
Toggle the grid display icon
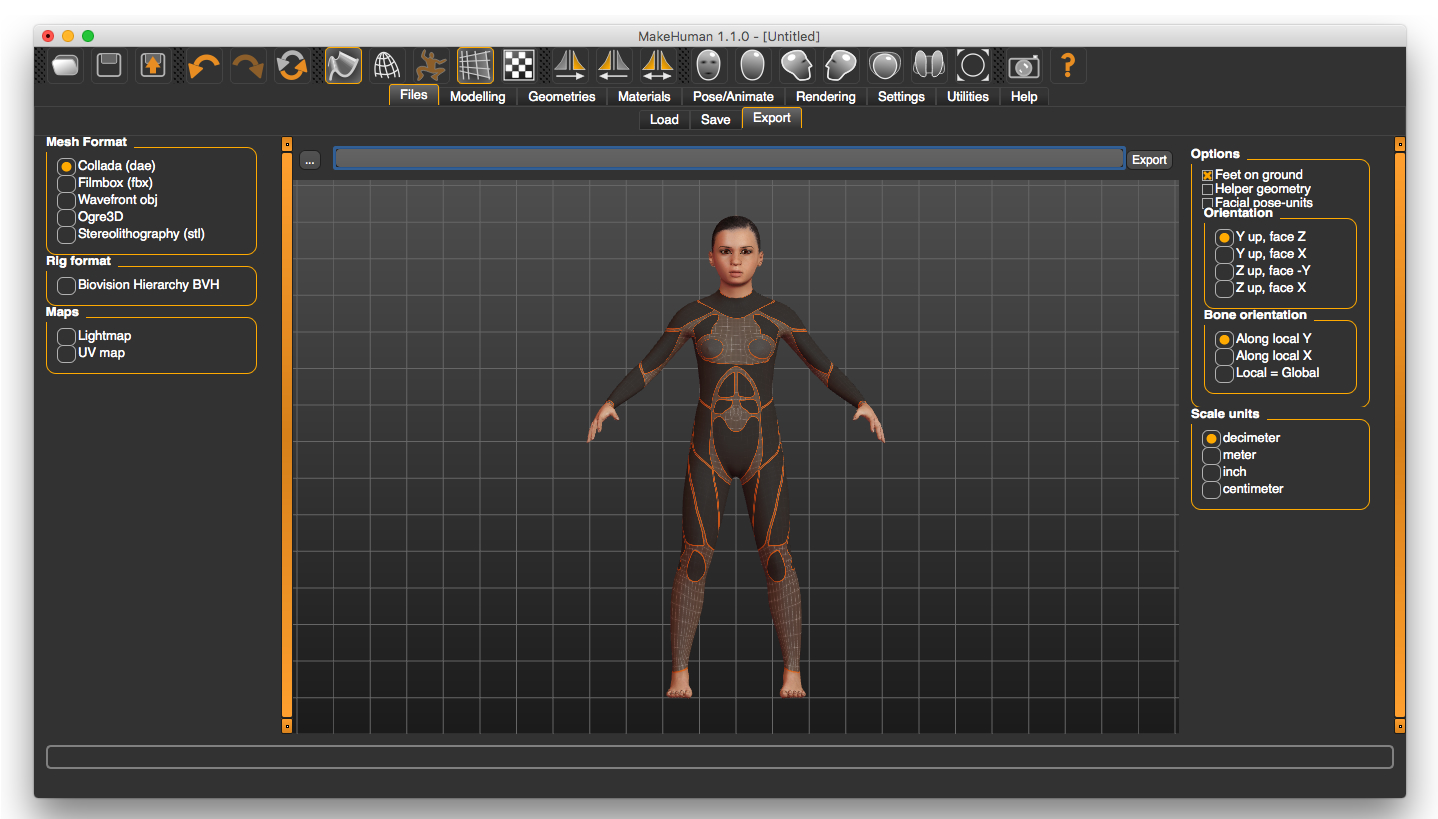point(475,65)
